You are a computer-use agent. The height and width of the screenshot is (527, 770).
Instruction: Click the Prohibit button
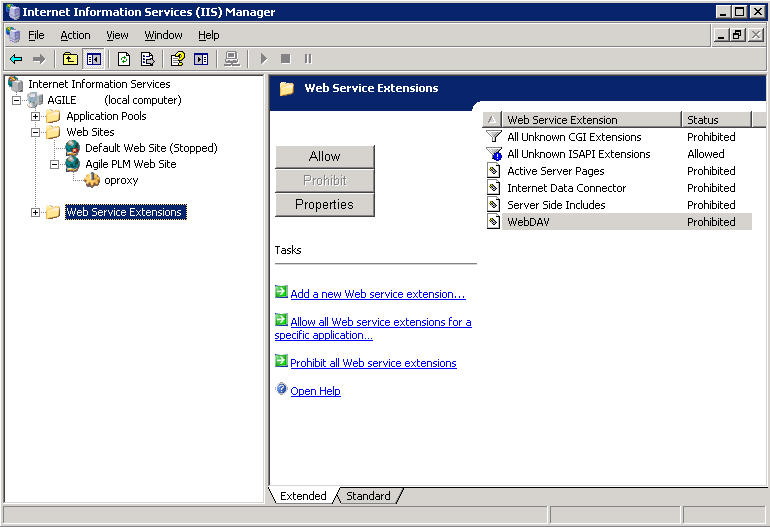click(325, 180)
